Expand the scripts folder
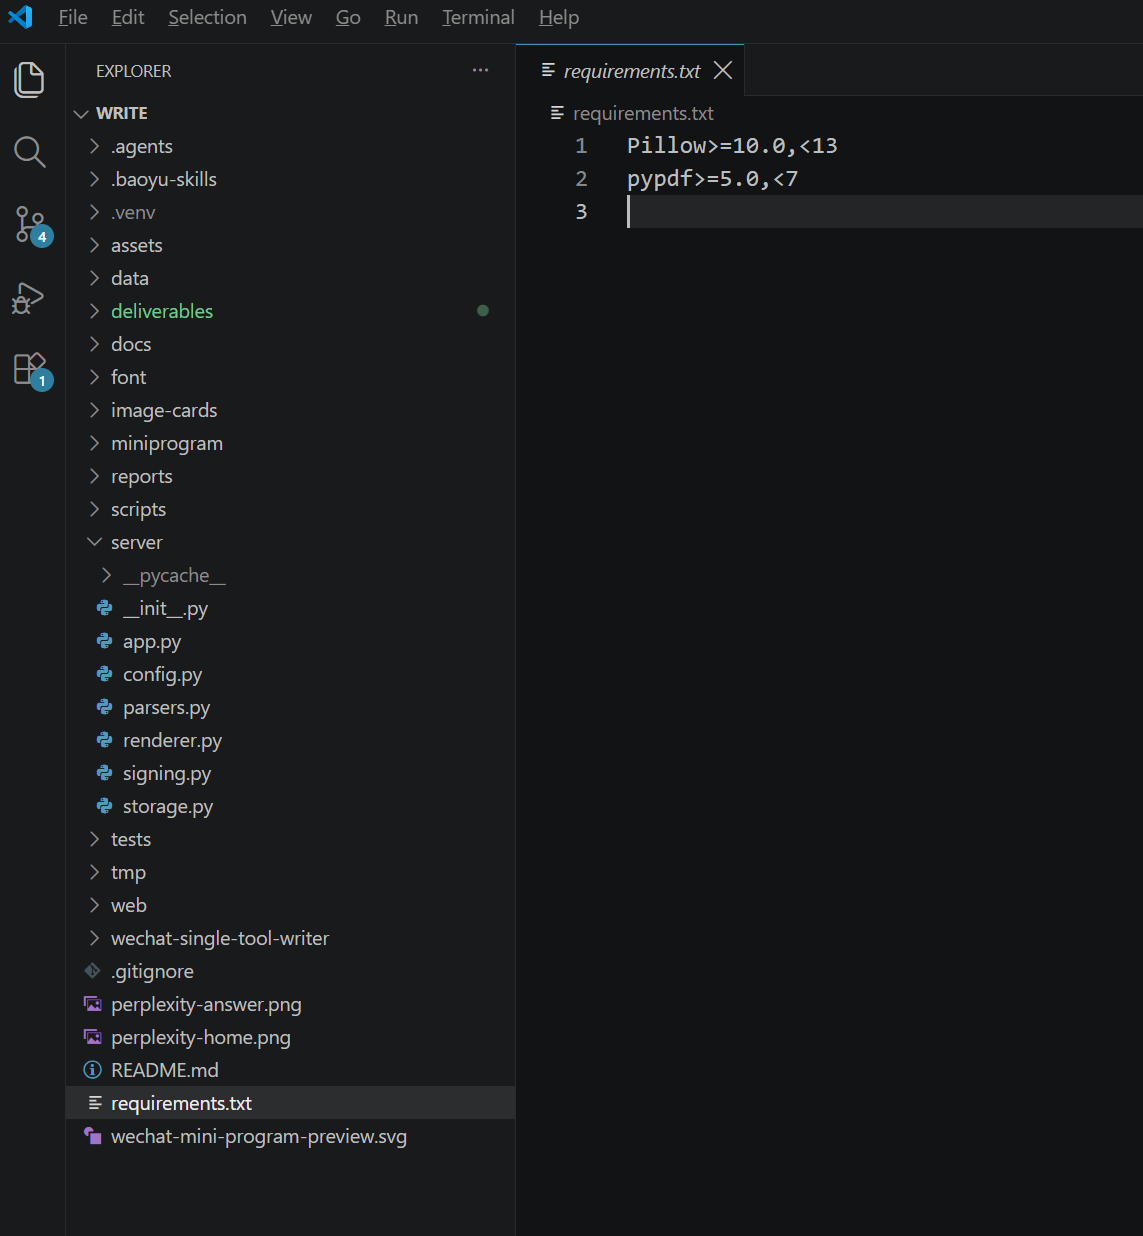The image size is (1143, 1236). 290,509
